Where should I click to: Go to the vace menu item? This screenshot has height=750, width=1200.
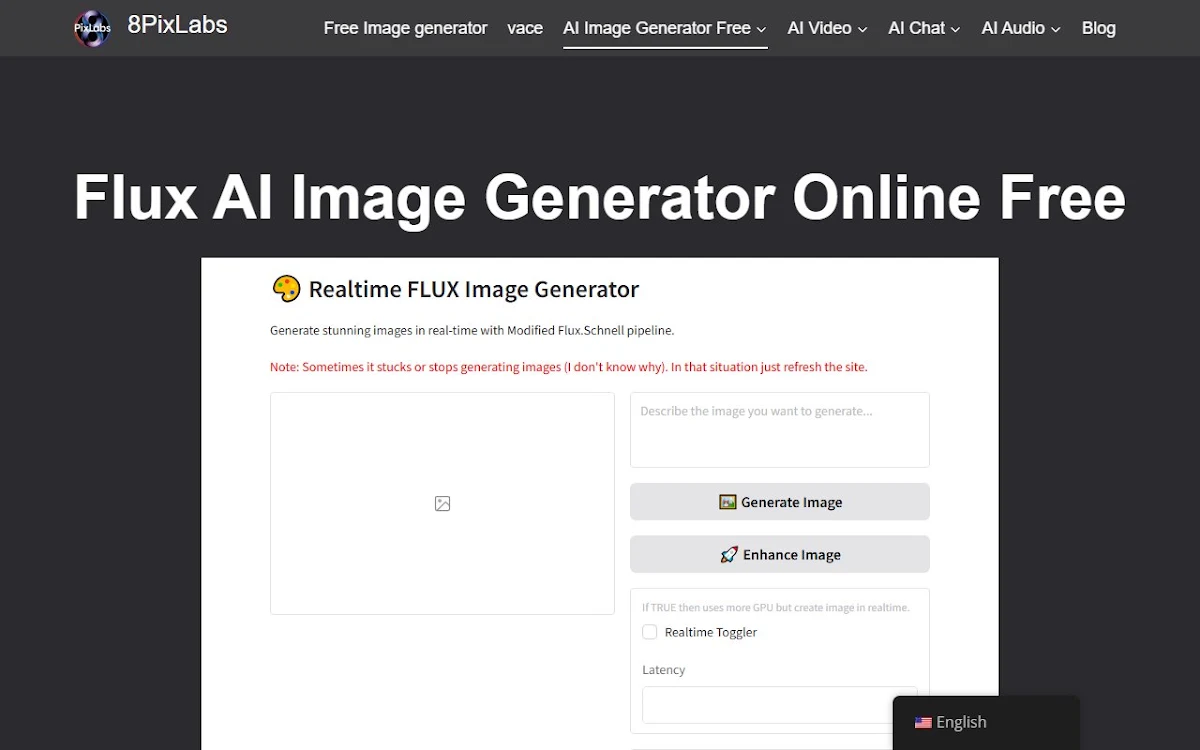tap(525, 28)
